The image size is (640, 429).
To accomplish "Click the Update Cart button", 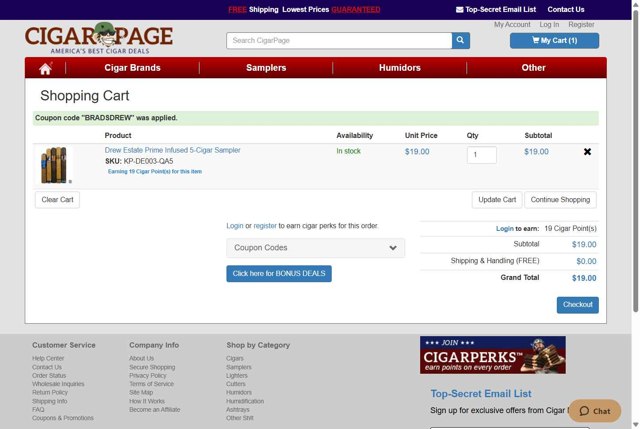I will (497, 200).
